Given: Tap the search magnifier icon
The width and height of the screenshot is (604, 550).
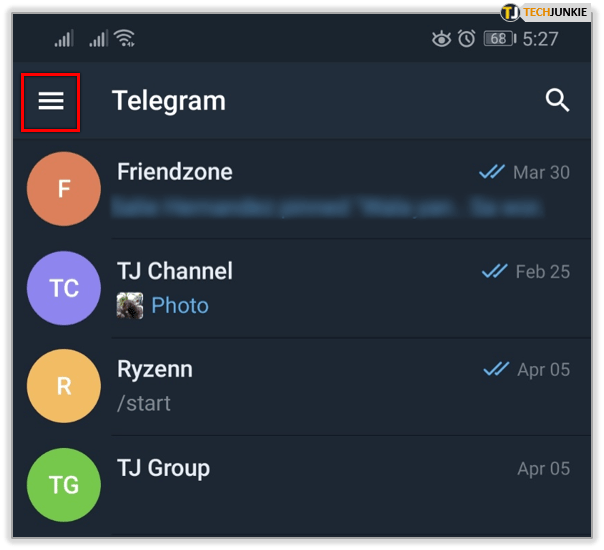Looking at the screenshot, I should (x=557, y=101).
